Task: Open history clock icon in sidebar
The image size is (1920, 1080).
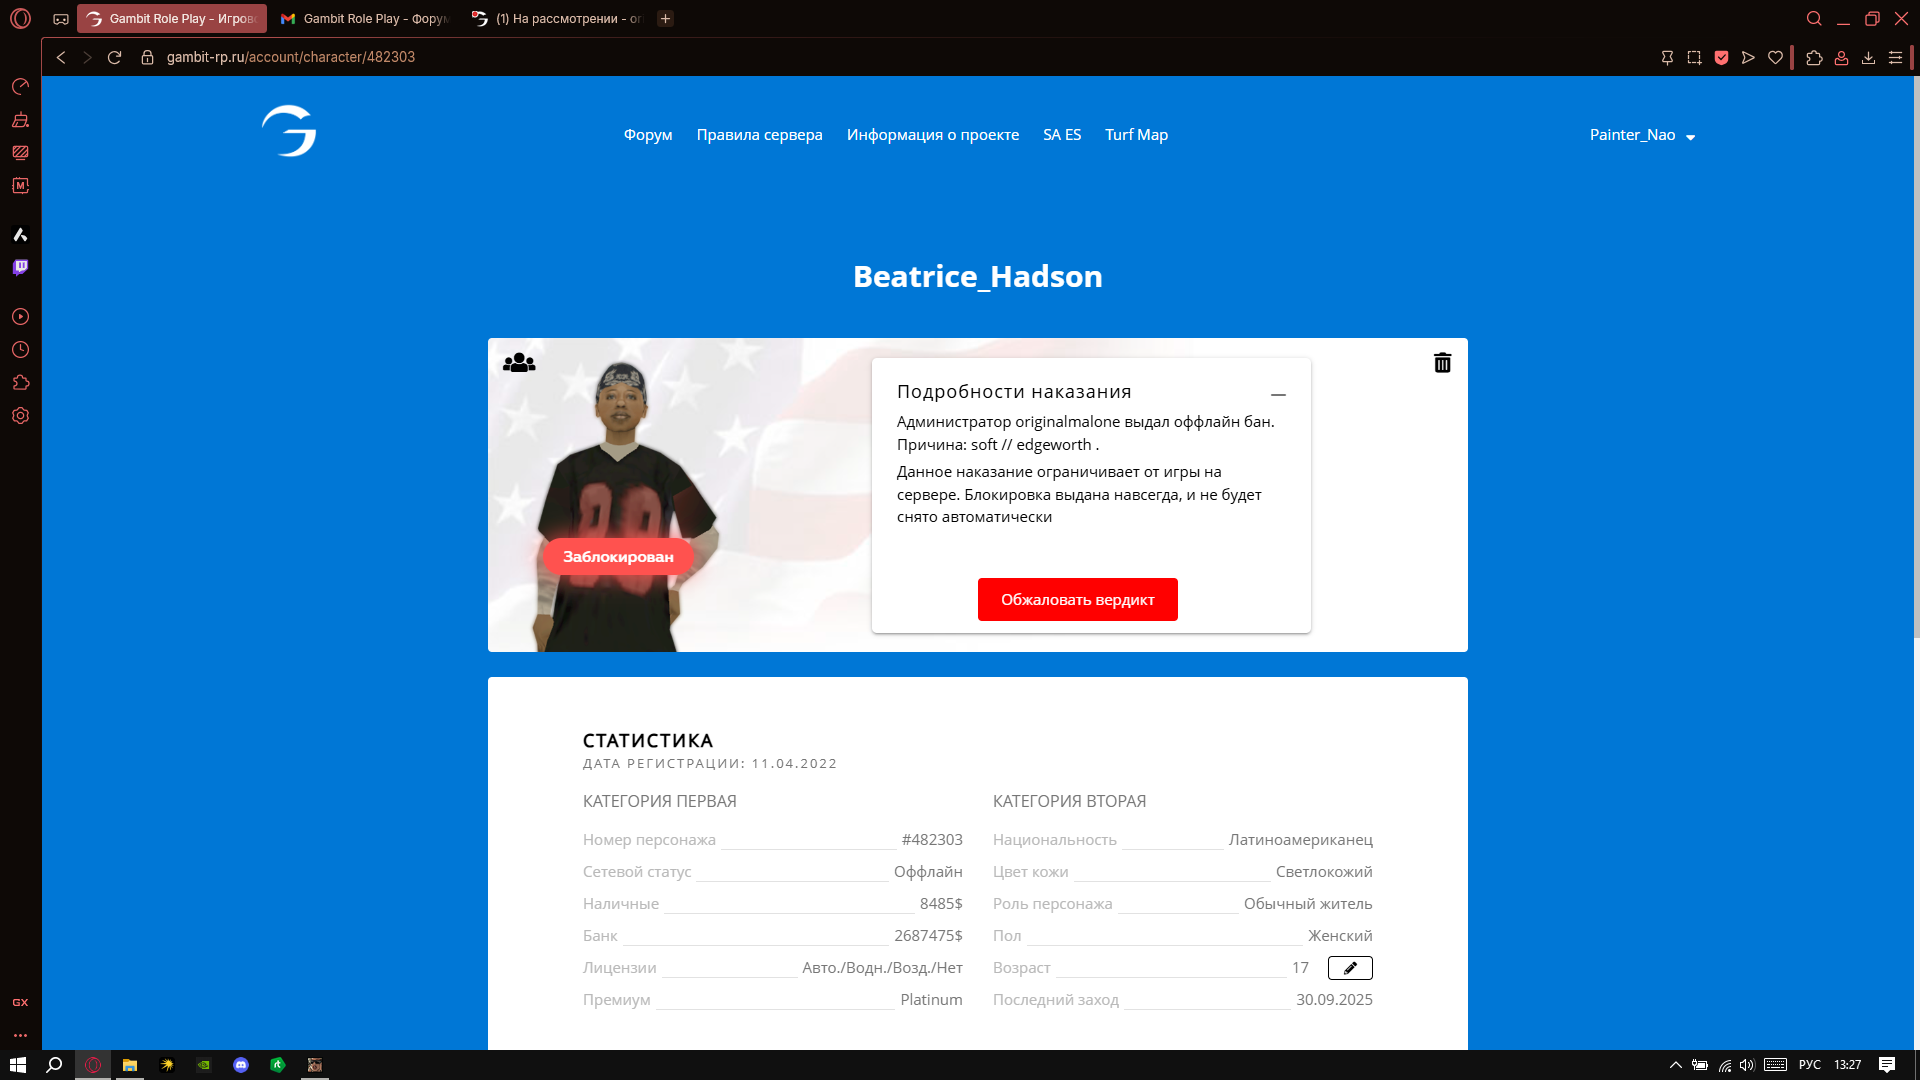Action: pos(20,350)
